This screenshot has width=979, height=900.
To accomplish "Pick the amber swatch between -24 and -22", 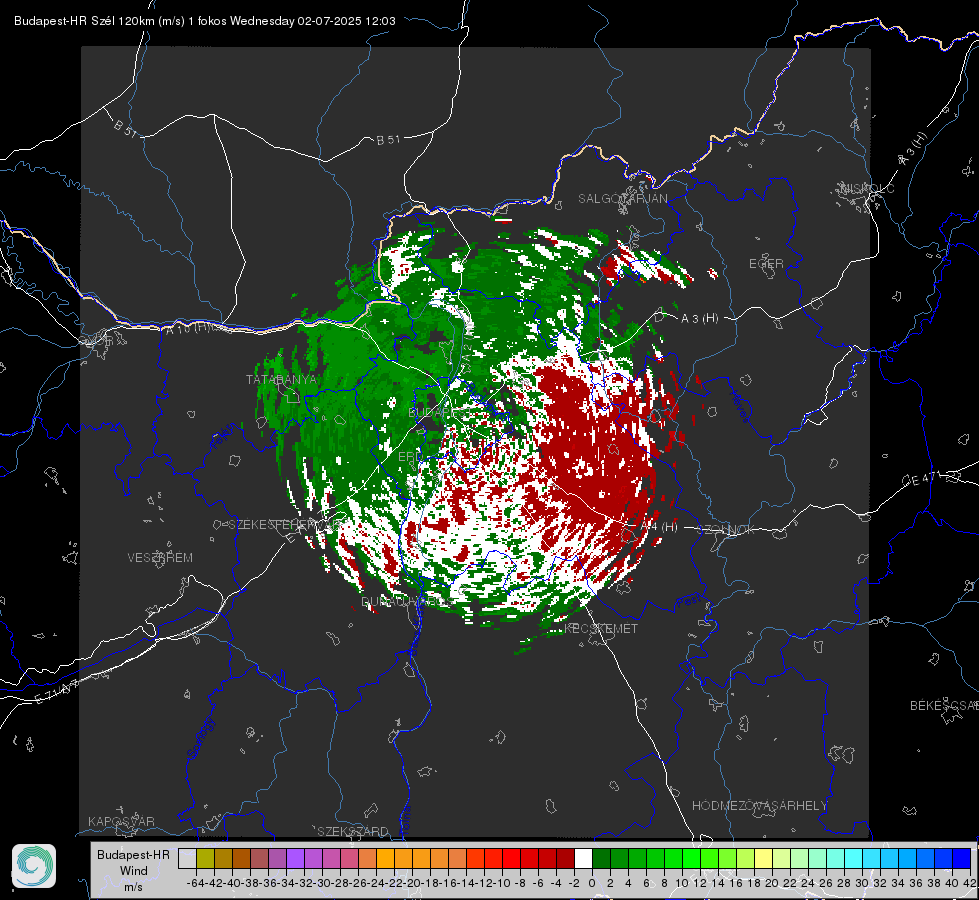I will point(385,858).
